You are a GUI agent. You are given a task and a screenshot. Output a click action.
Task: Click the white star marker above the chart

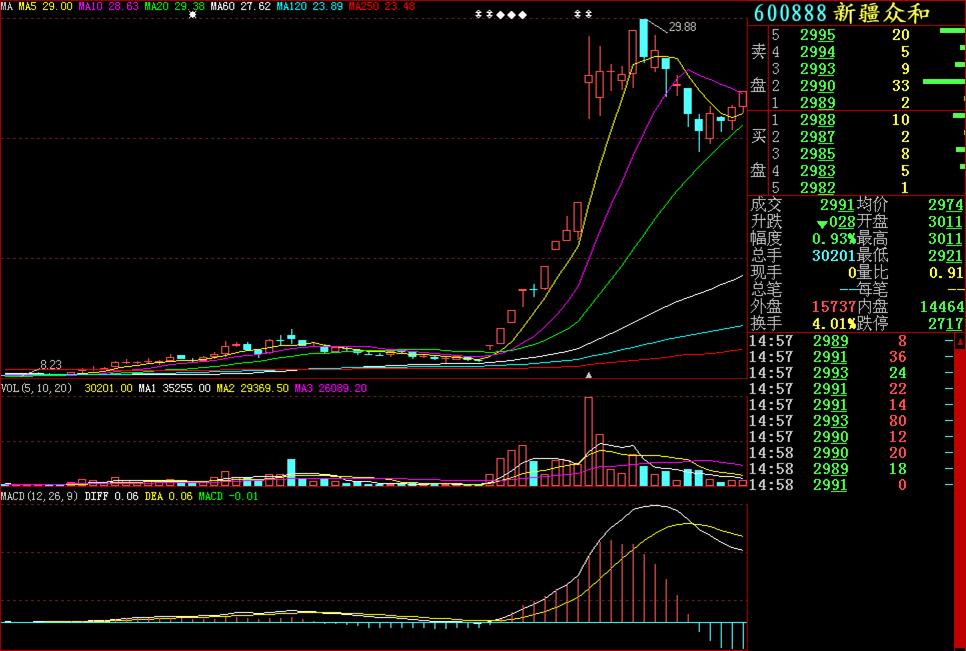point(193,15)
